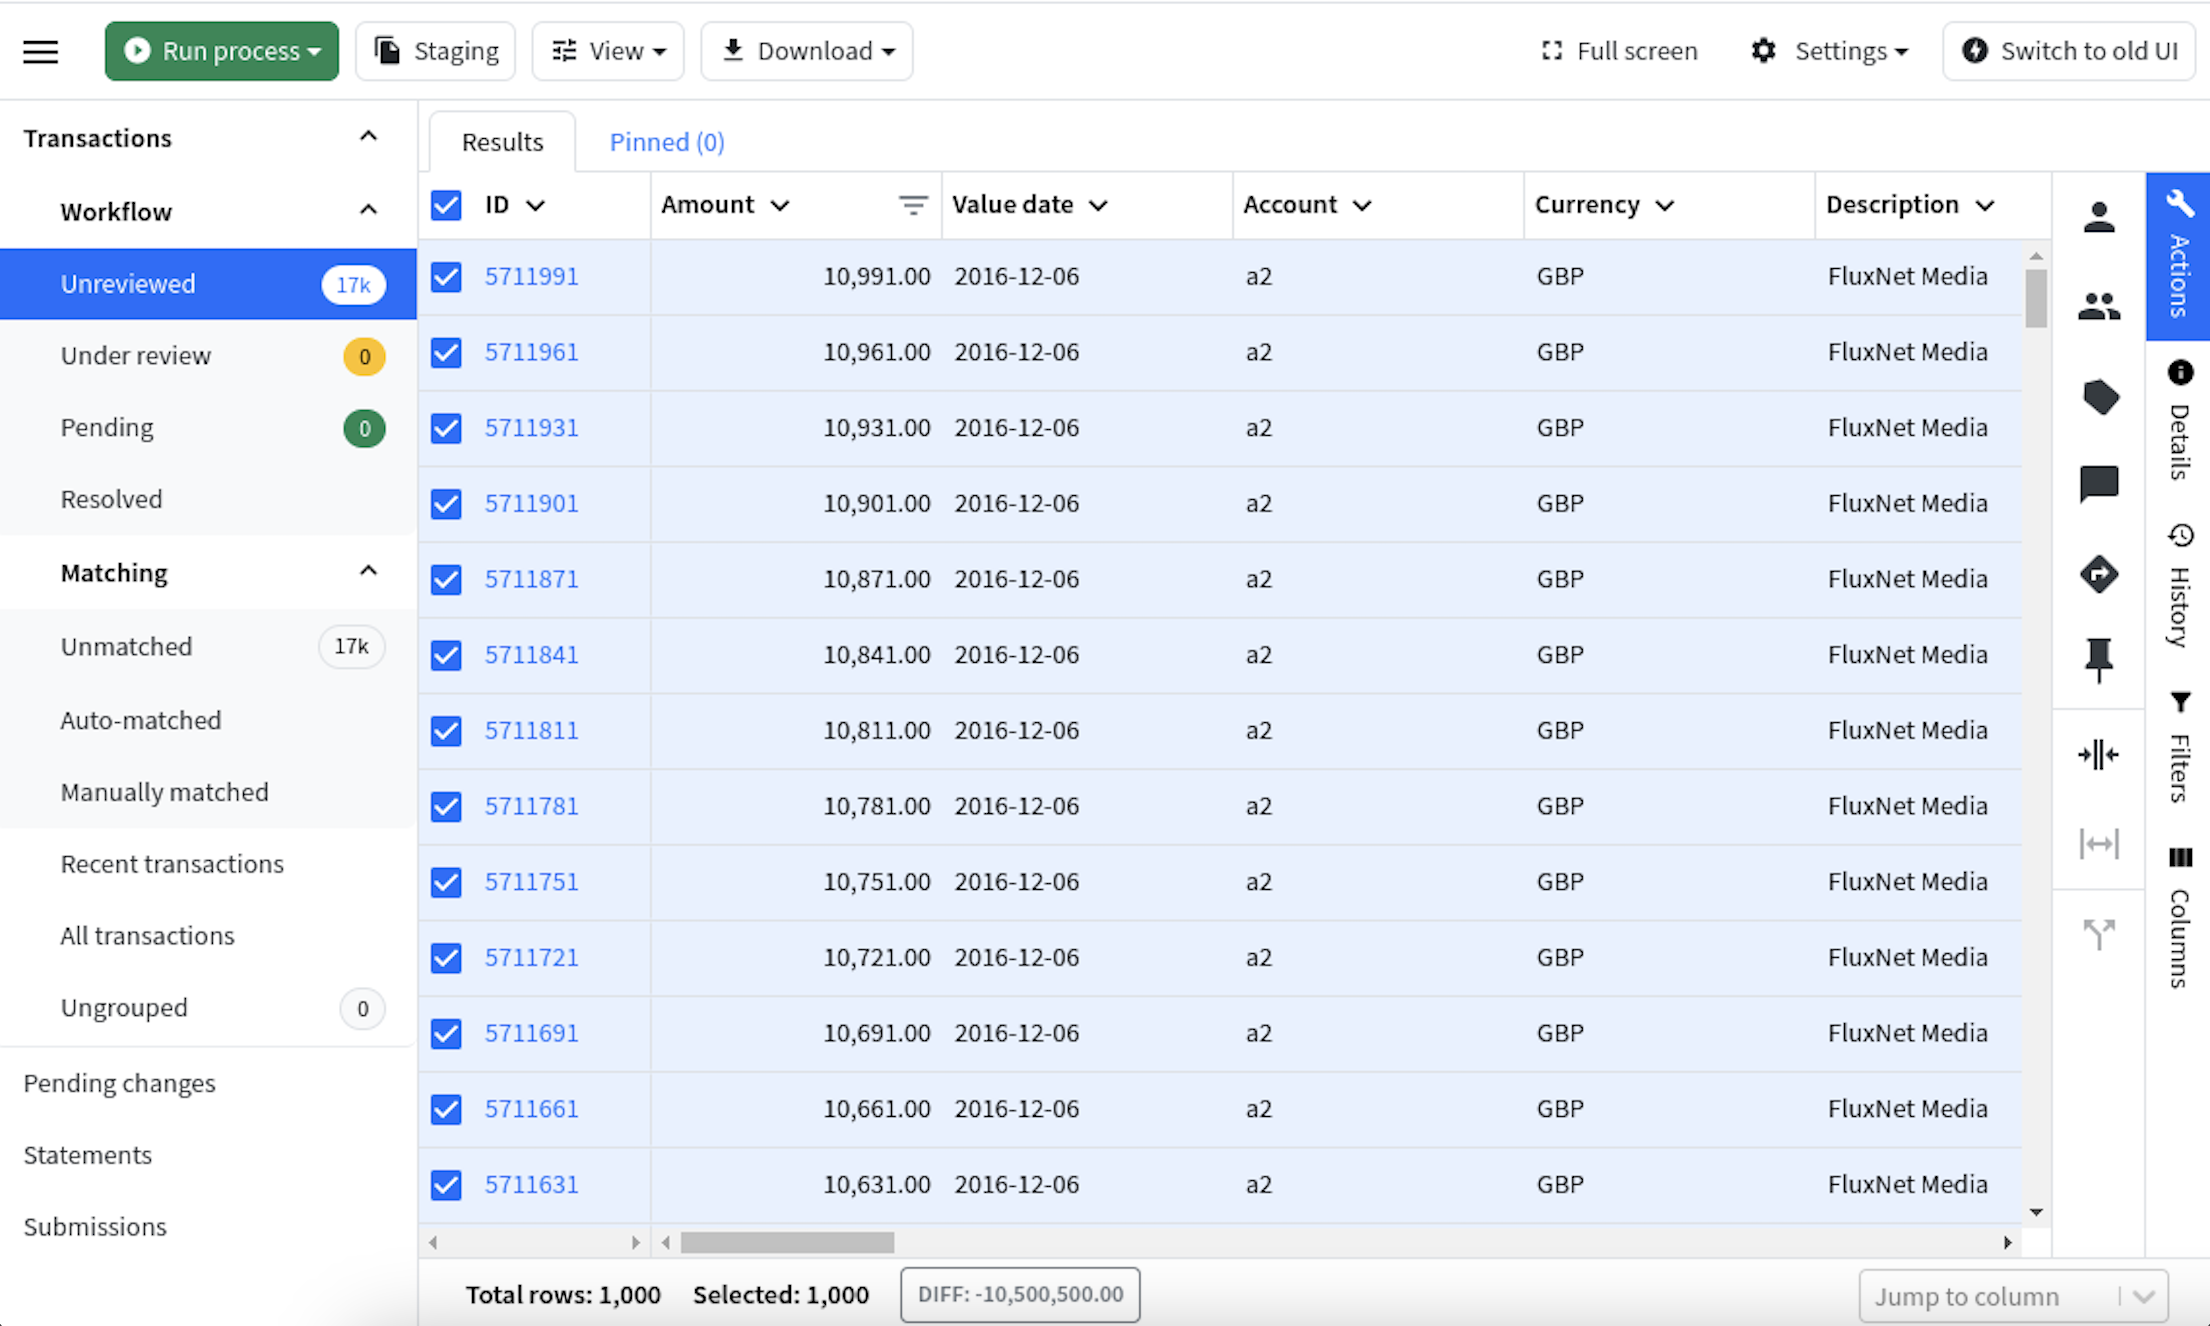2210x1326 pixels.
Task: Click the assign-to-group icon
Action: pos(2099,307)
